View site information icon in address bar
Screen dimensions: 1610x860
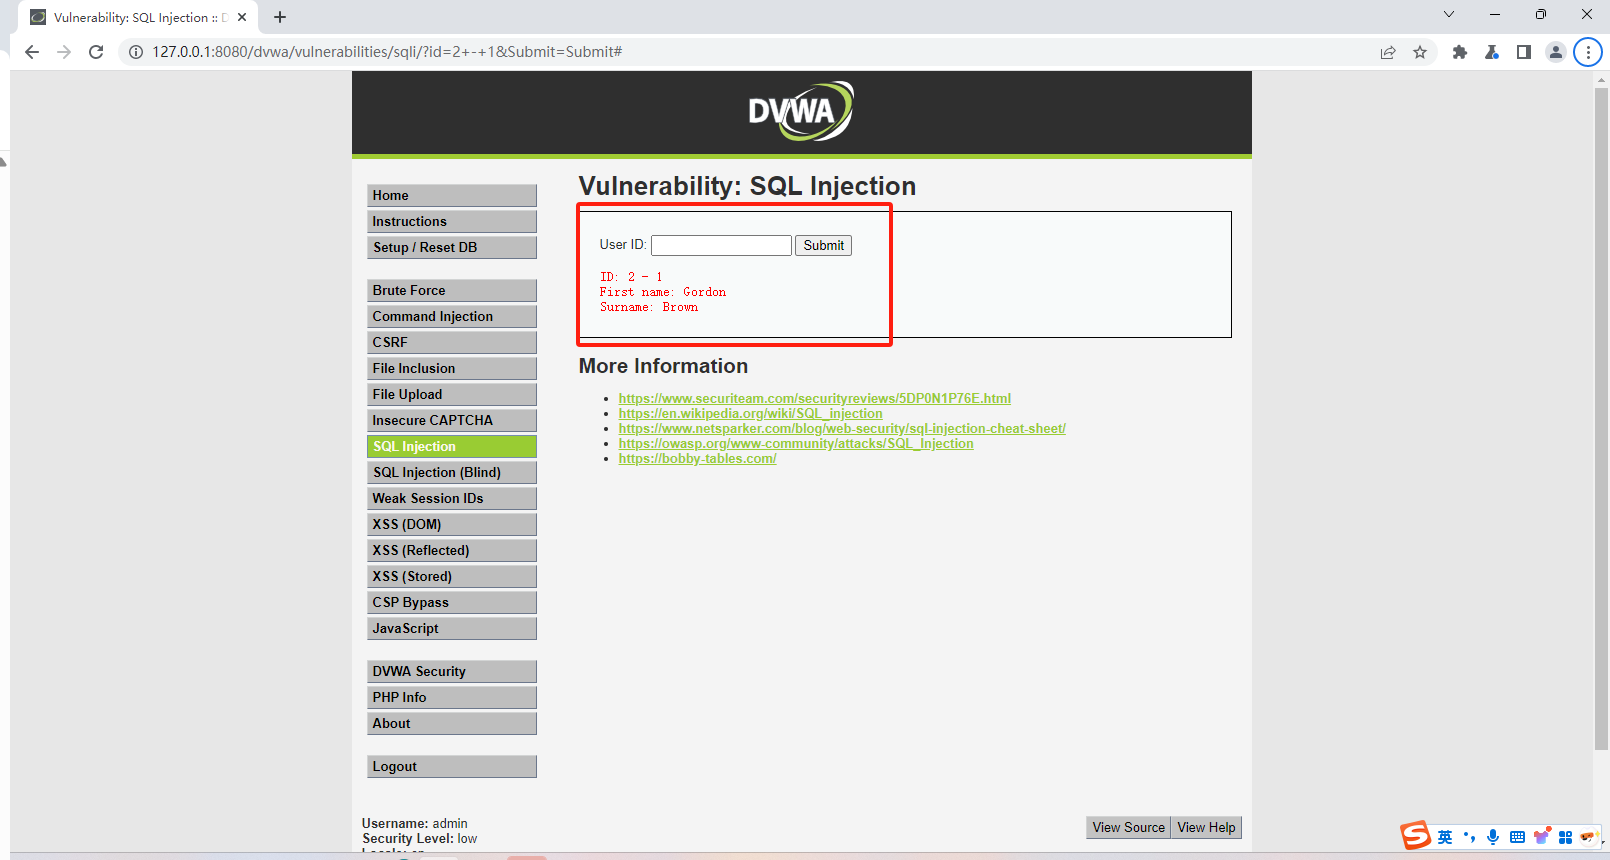tap(136, 52)
